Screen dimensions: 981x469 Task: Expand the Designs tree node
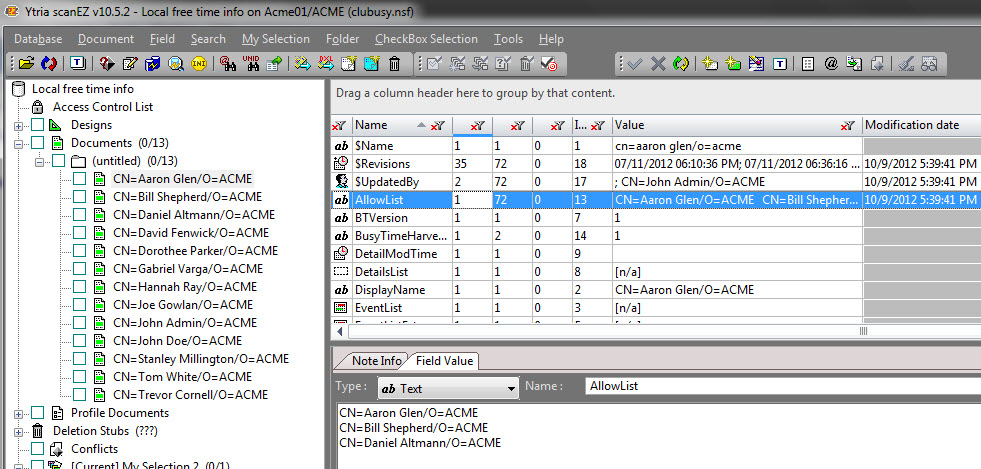click(x=19, y=125)
